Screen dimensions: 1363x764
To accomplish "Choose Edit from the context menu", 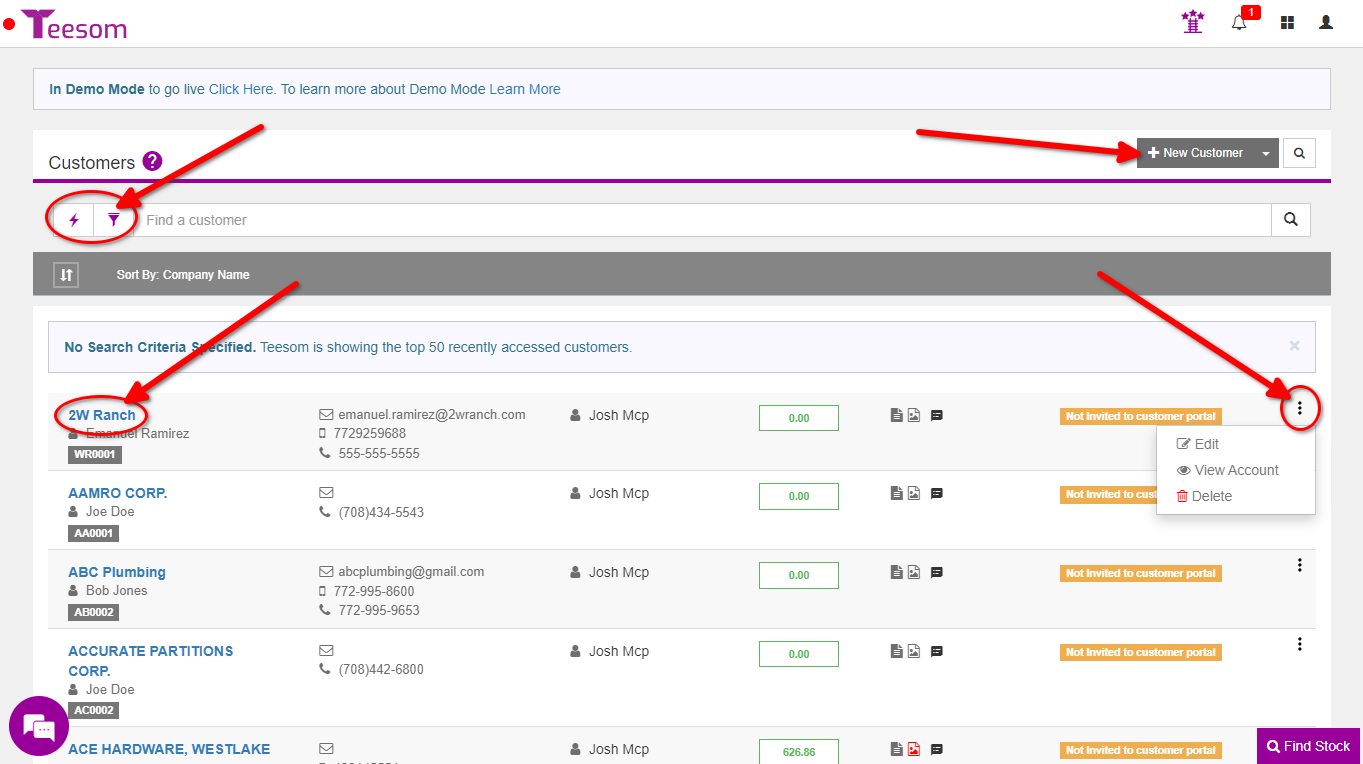I will coord(1198,444).
